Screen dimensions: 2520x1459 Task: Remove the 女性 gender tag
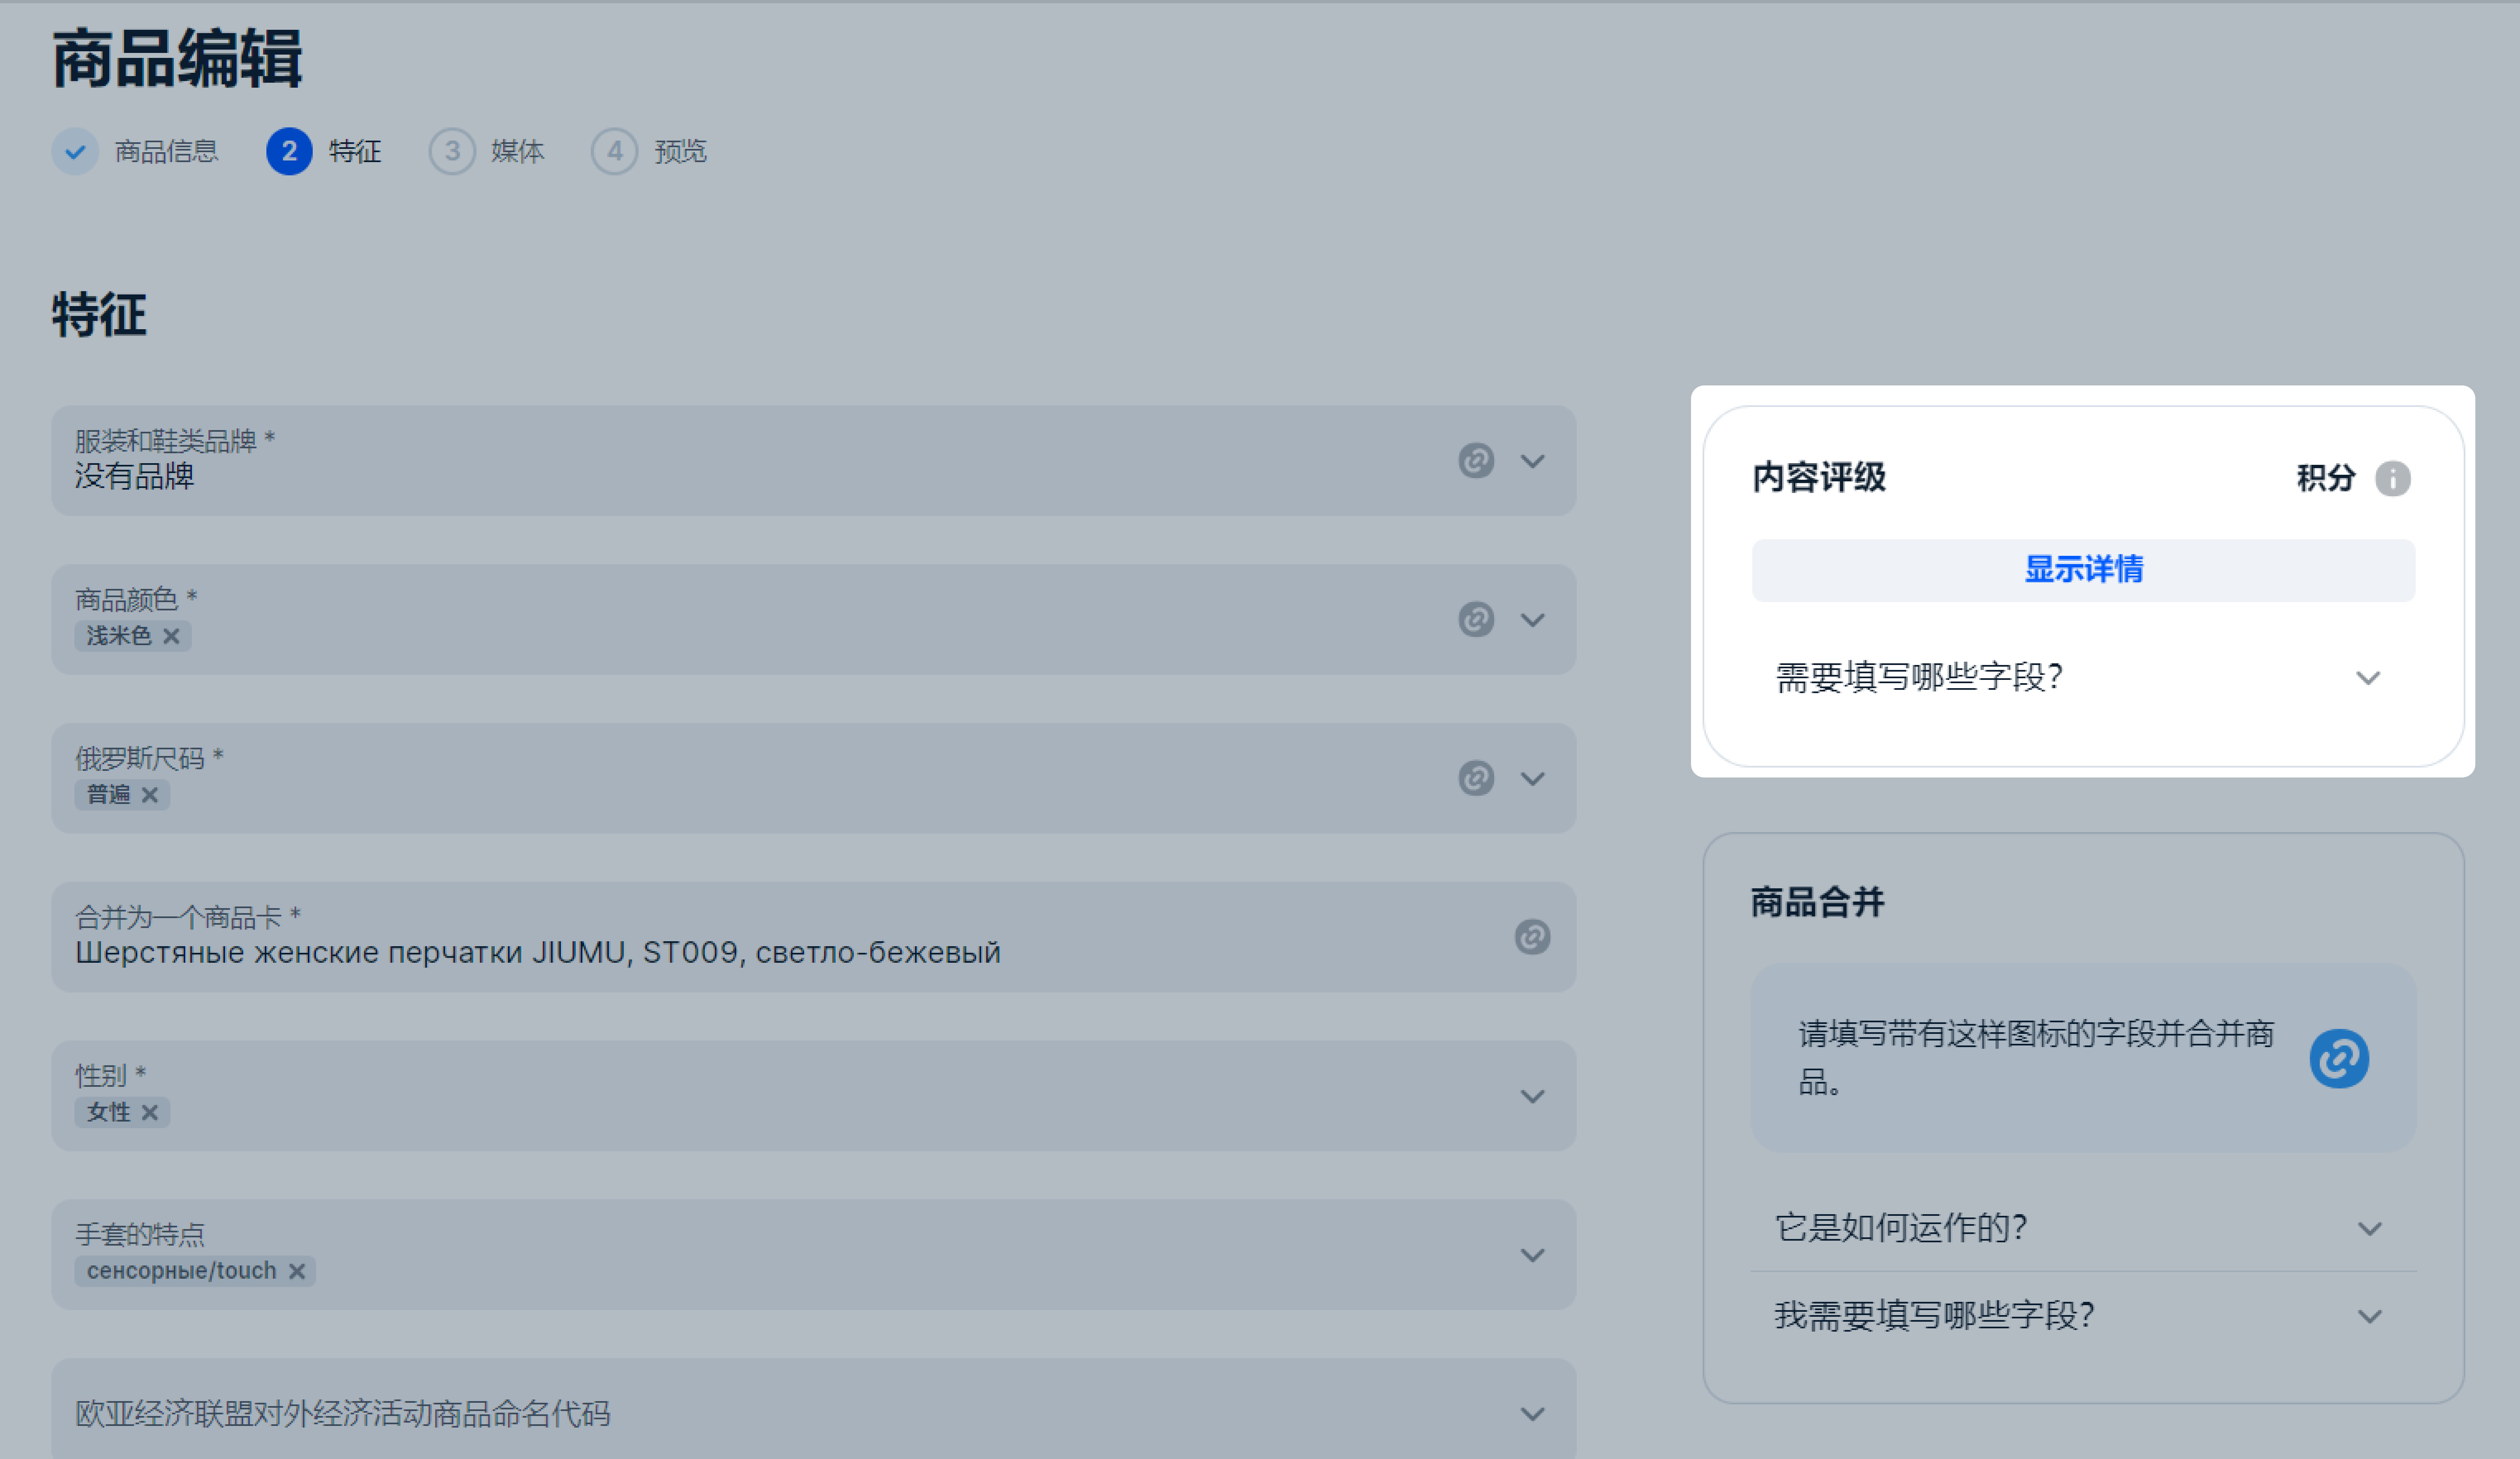click(x=150, y=1112)
